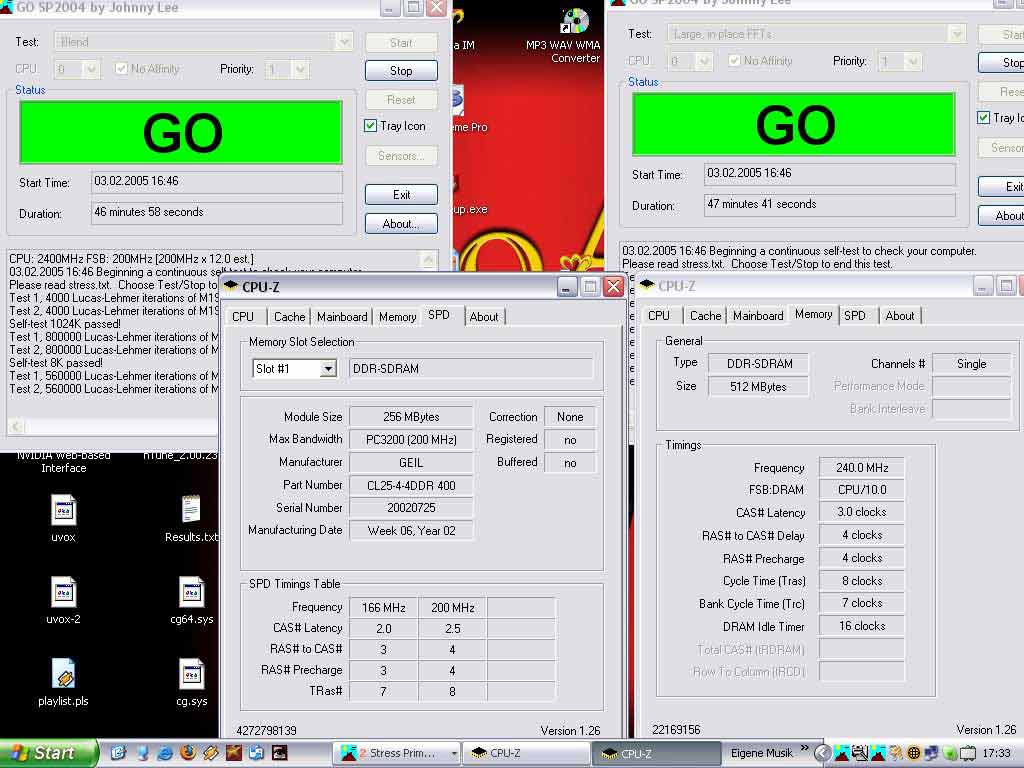
Task: Switch to CPU tab in SPD CPU-Z window
Action: (243, 317)
